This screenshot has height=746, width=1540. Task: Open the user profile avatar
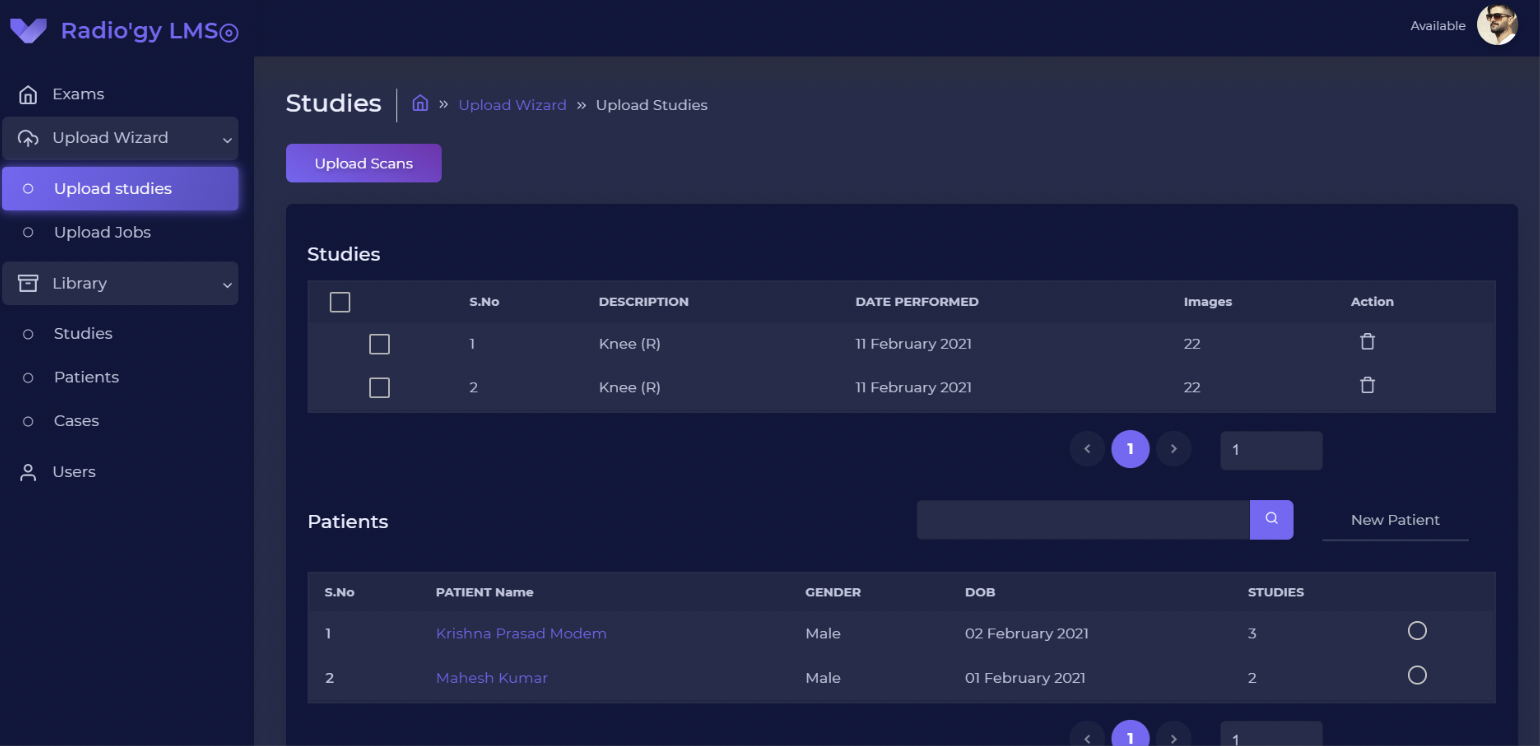point(1497,25)
